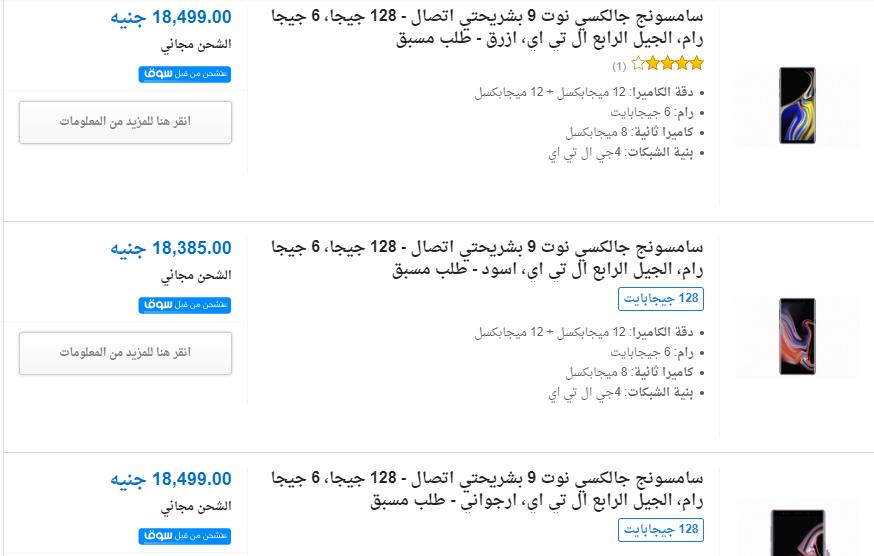Click the 128 جيجابايت badge on the black Note 9
This screenshot has height=556, width=874.
click(x=661, y=299)
